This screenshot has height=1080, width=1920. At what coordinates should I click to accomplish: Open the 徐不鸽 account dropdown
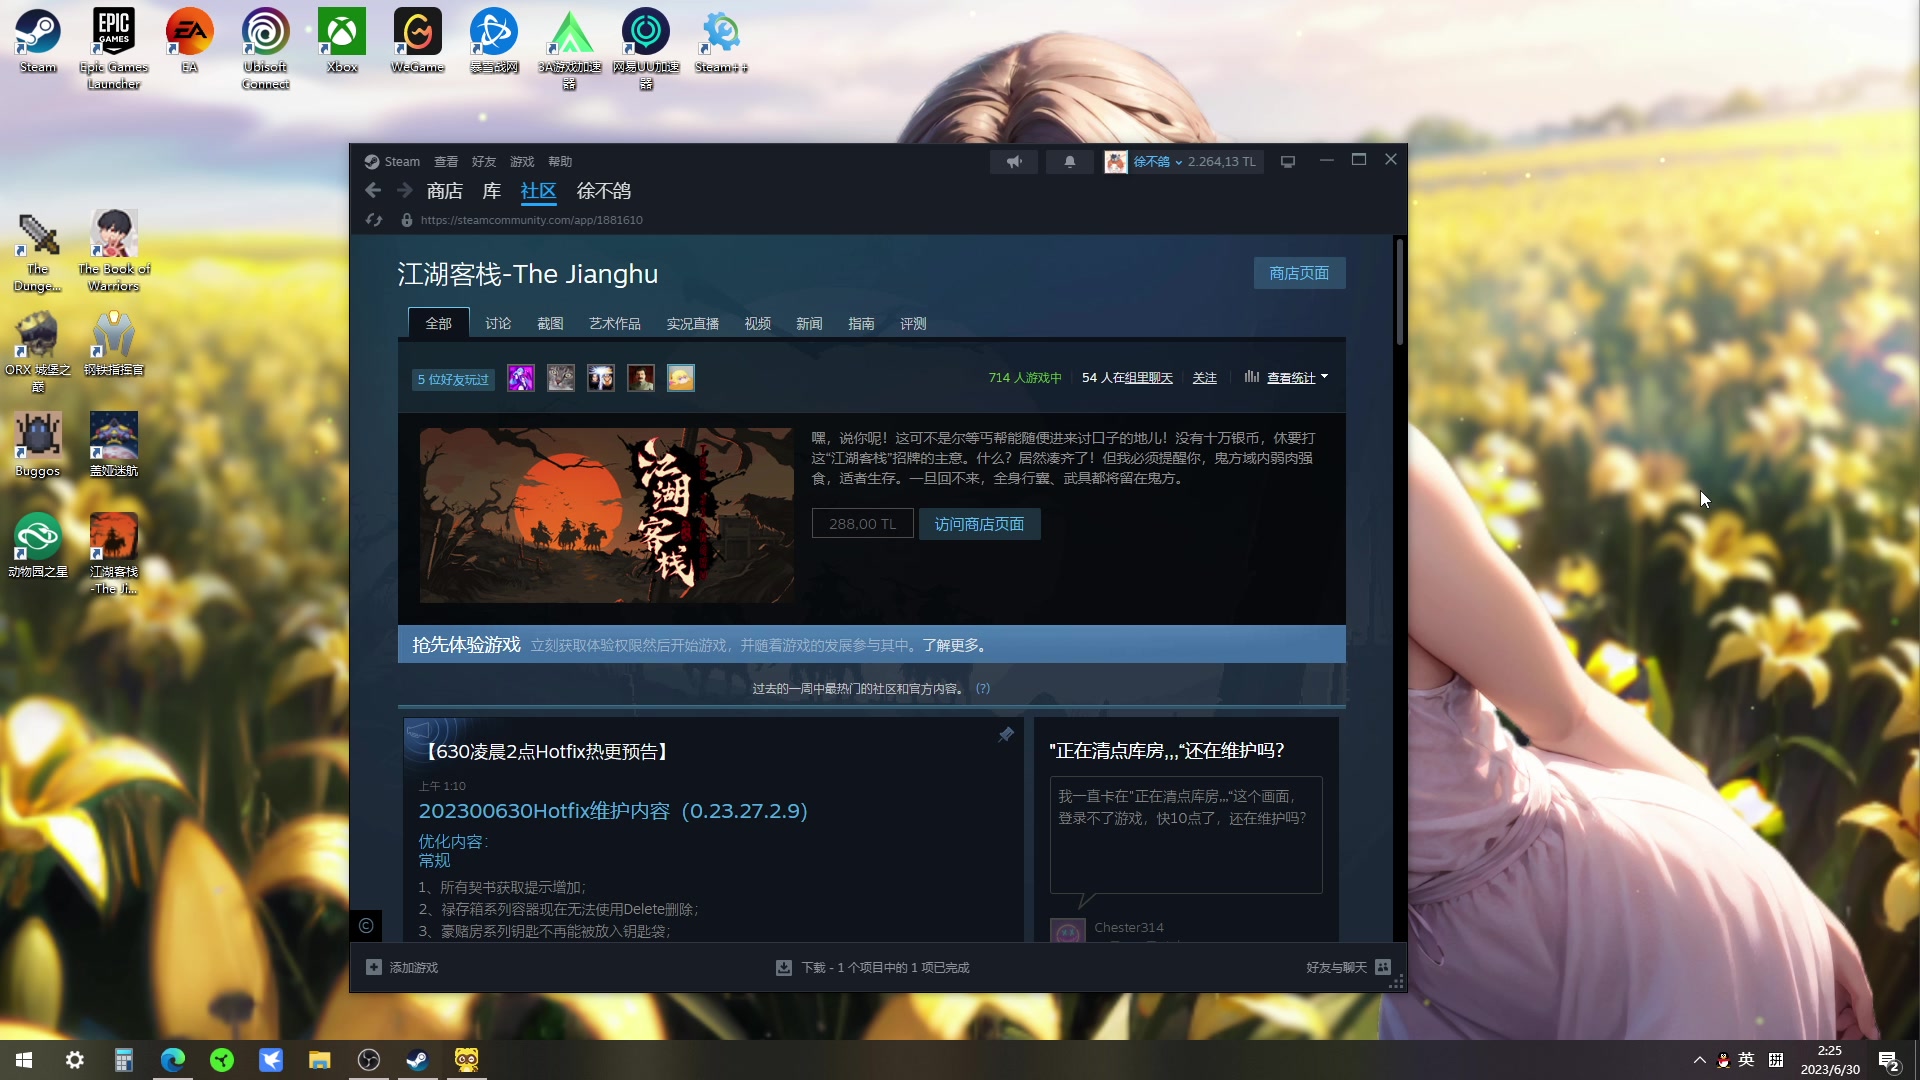click(1157, 161)
